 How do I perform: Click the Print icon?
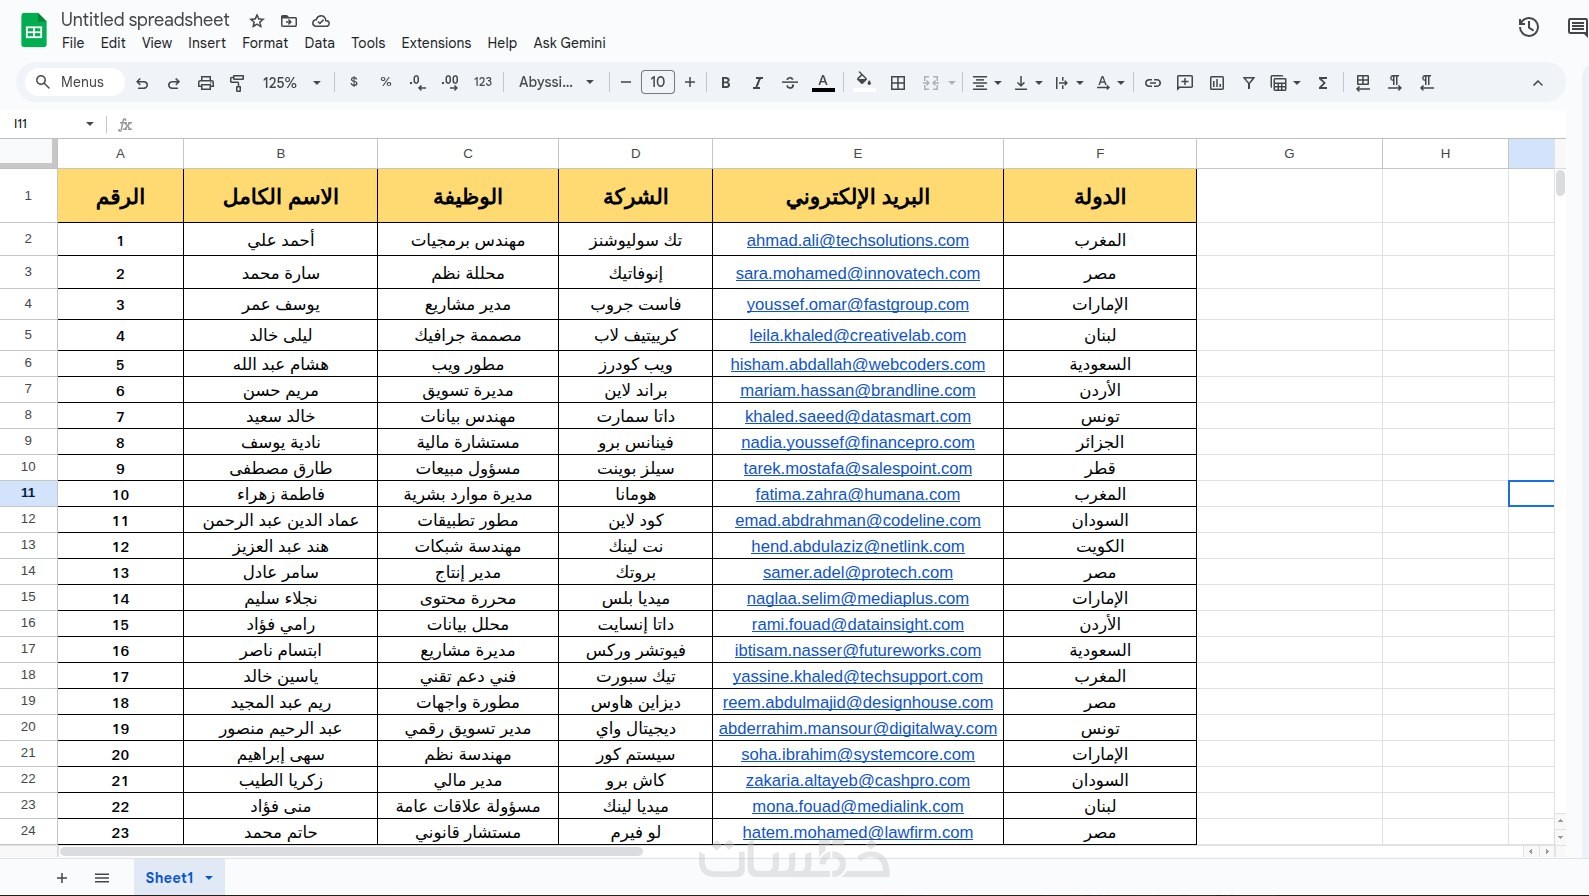pos(206,83)
